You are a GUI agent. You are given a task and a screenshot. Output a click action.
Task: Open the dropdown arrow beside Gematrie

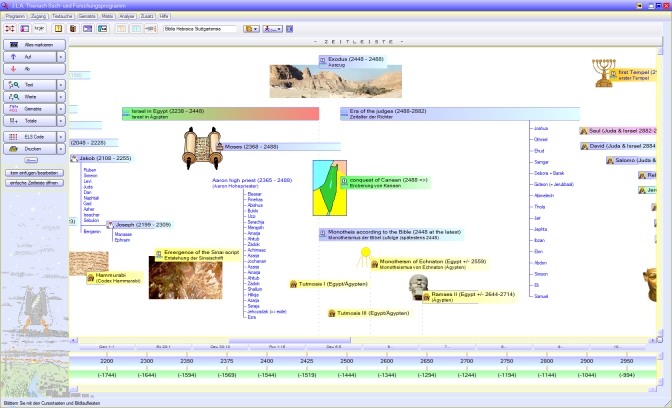(61, 109)
